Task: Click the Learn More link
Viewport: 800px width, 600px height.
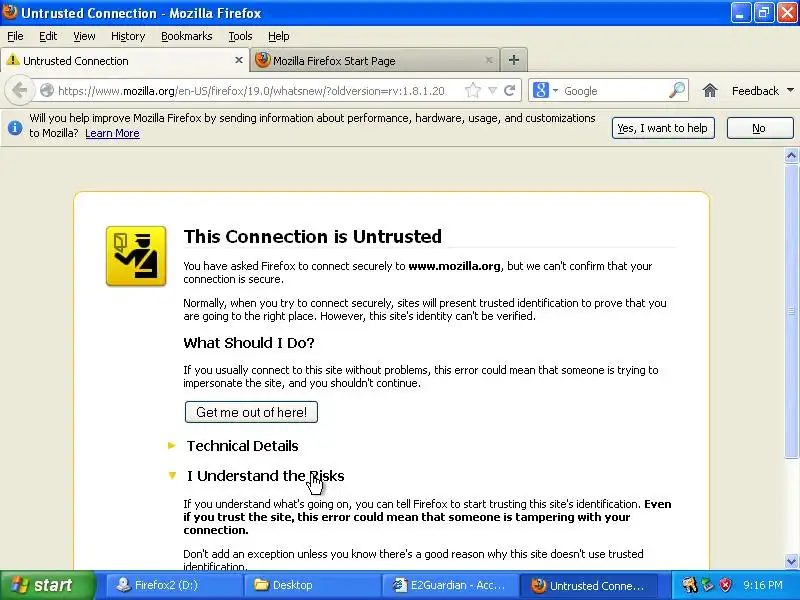Action: point(112,133)
